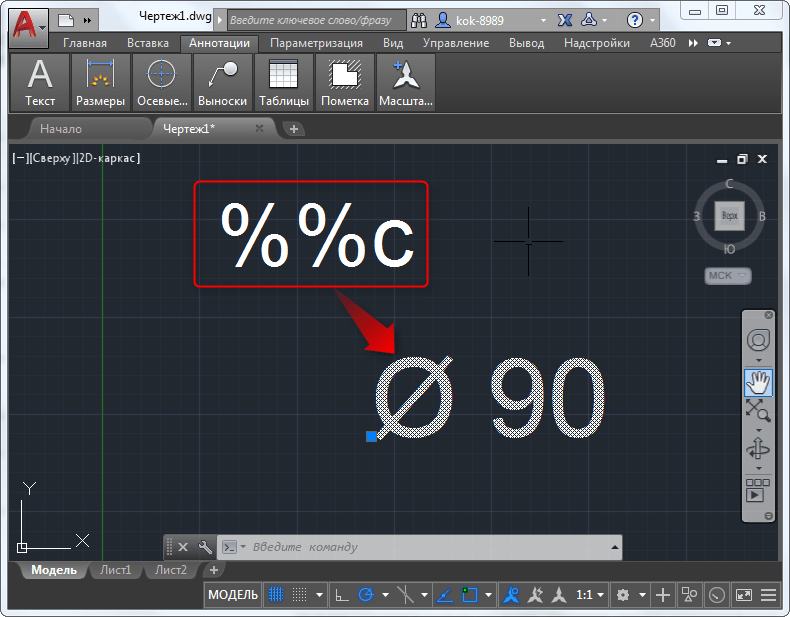This screenshot has height=617, width=790.
Task: Select the Zoom extents tool
Action: tap(758, 410)
